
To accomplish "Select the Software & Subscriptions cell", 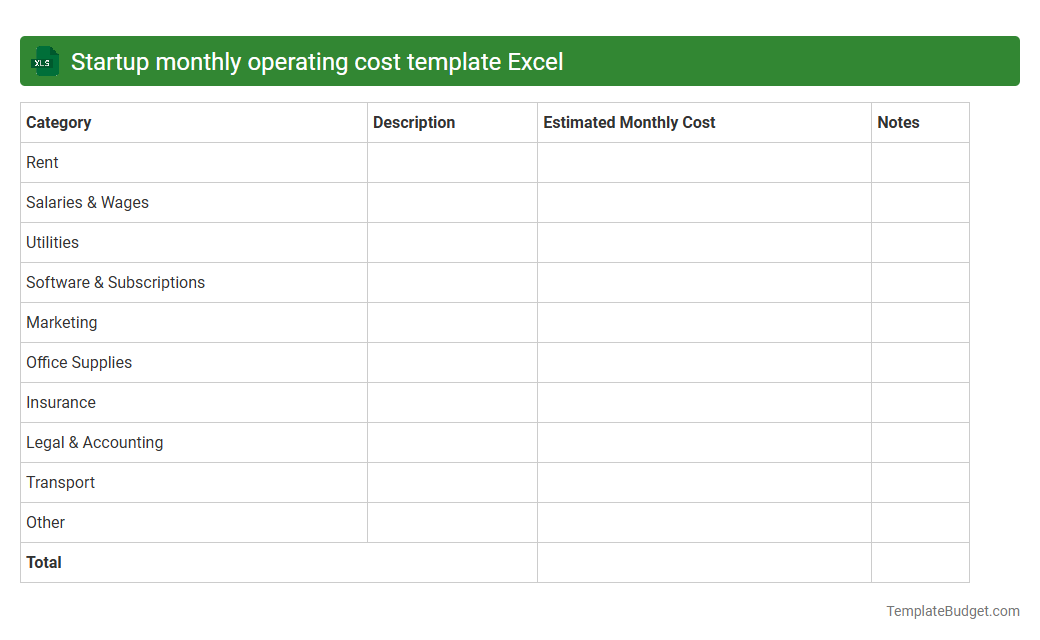I will (115, 282).
